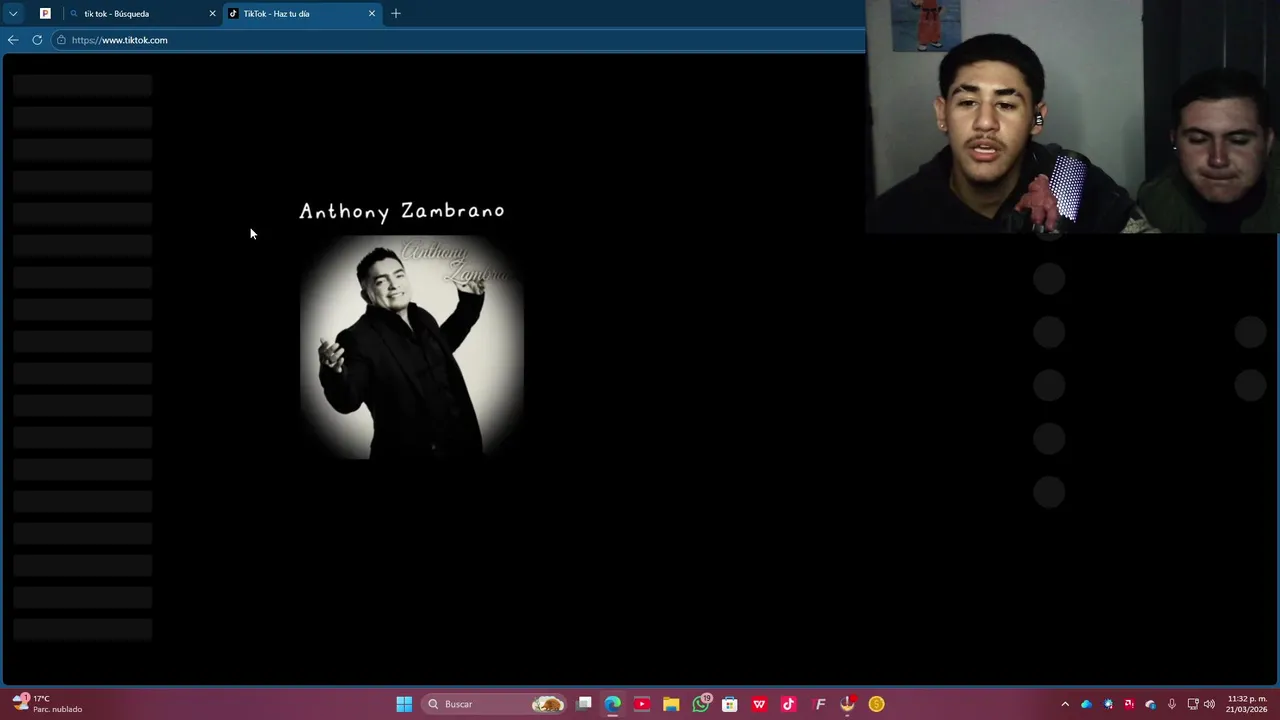1280x720 pixels.
Task: Open the blue starburst tray icon
Action: click(1108, 704)
